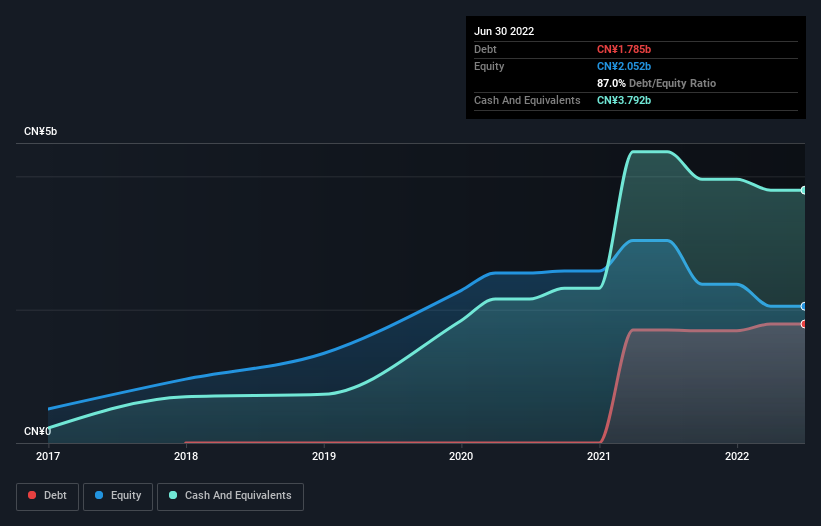Select the 2019 x-axis label

[324, 456]
